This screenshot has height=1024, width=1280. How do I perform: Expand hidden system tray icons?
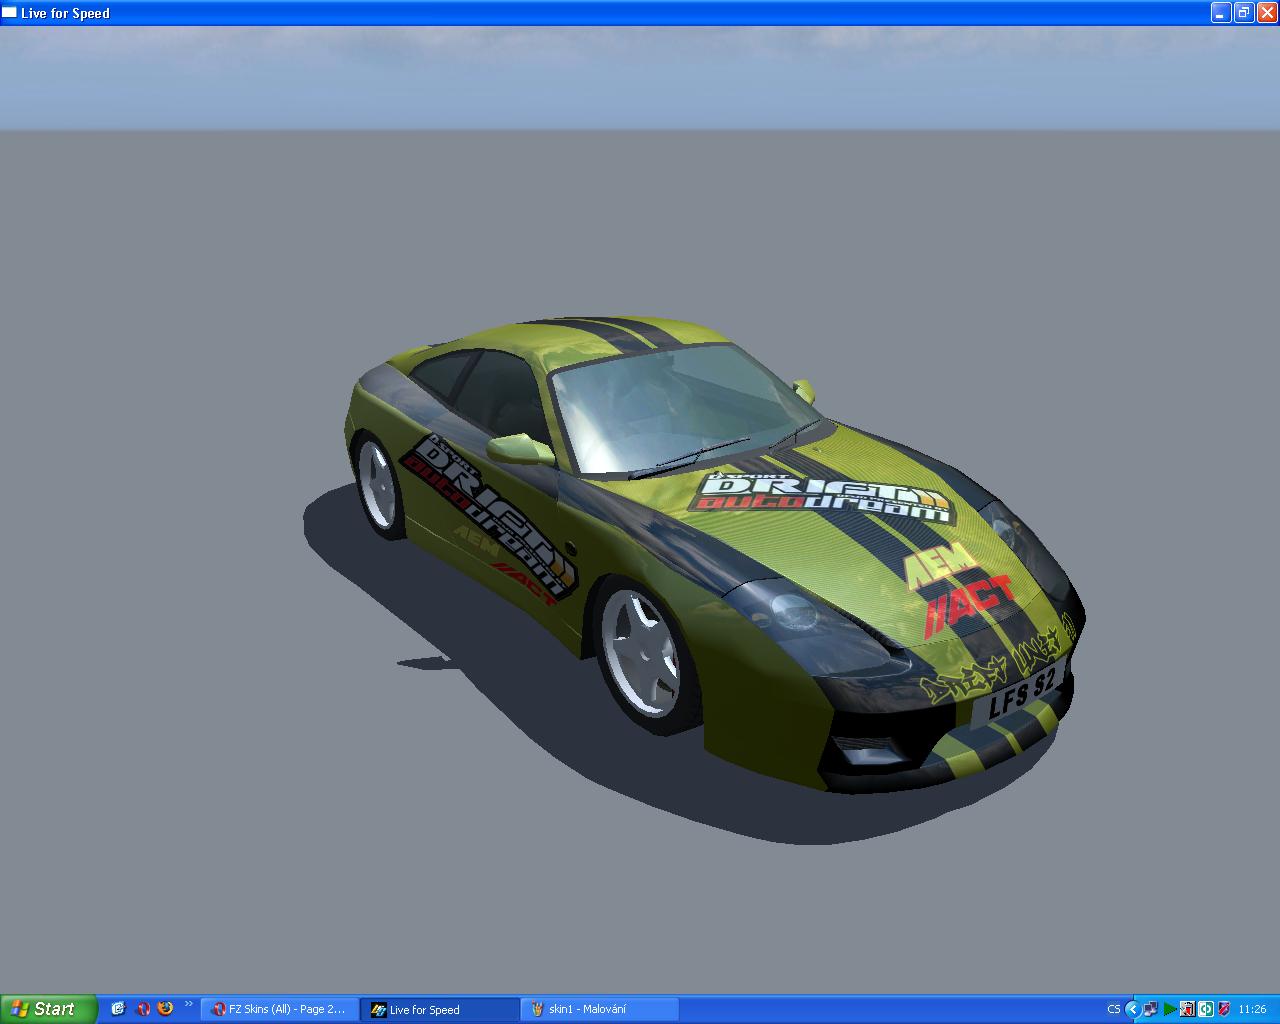[1133, 1010]
